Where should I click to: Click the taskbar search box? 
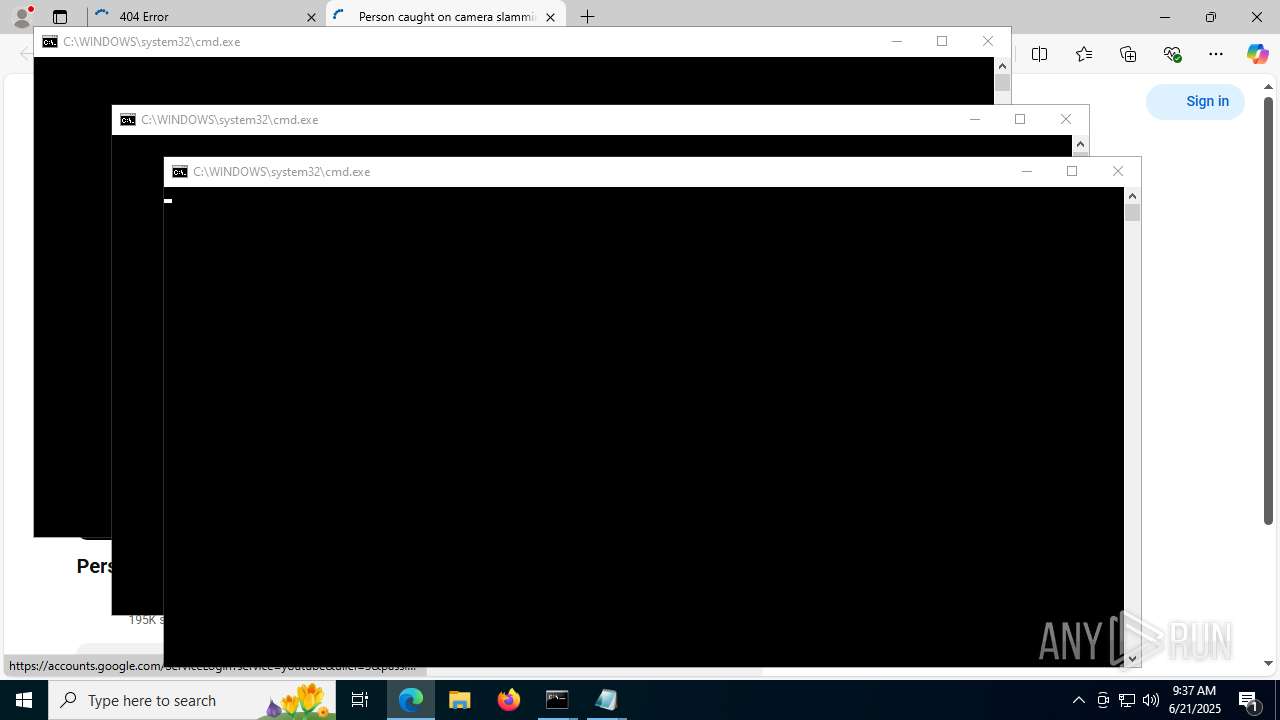pos(192,700)
